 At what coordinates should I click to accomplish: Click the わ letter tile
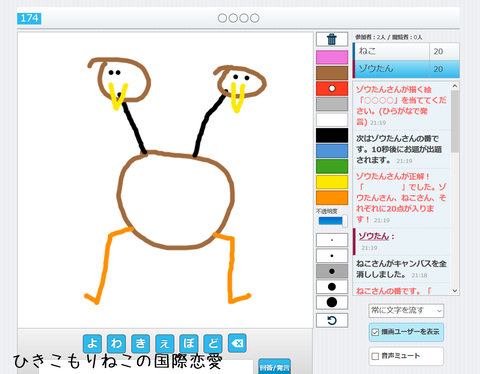(x=116, y=343)
